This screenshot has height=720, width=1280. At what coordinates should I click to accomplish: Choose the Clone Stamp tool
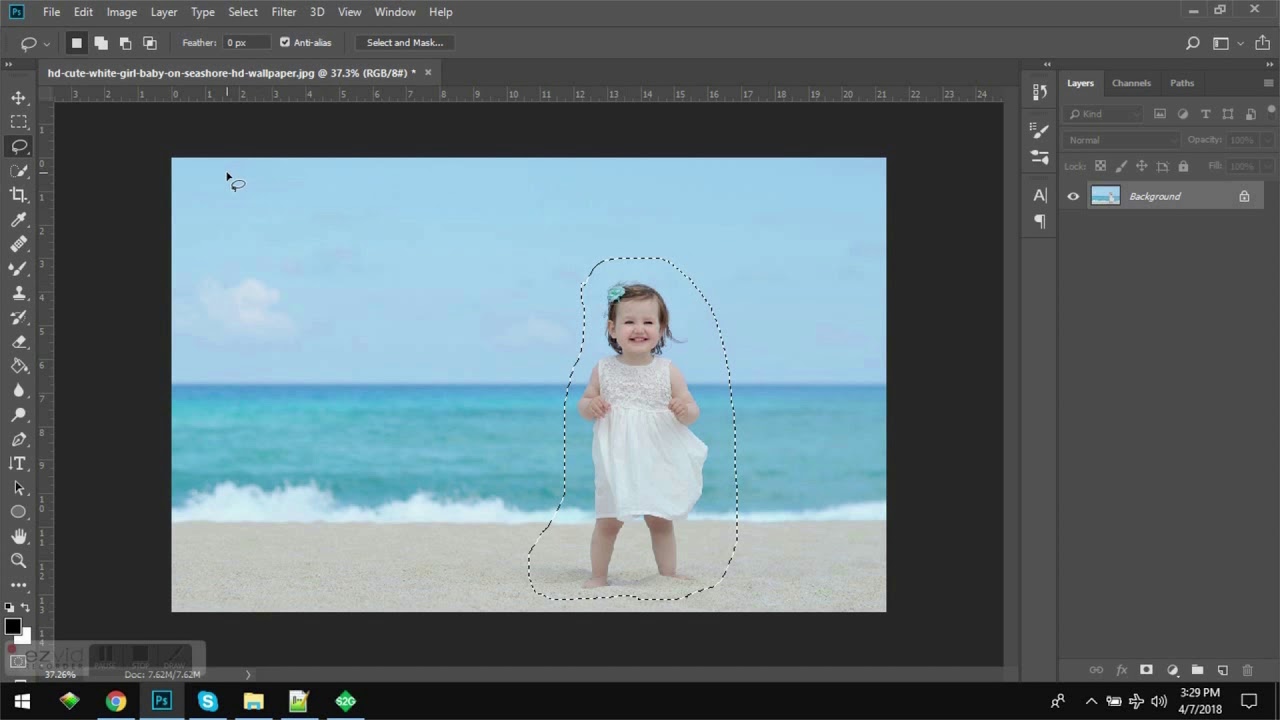coord(18,293)
